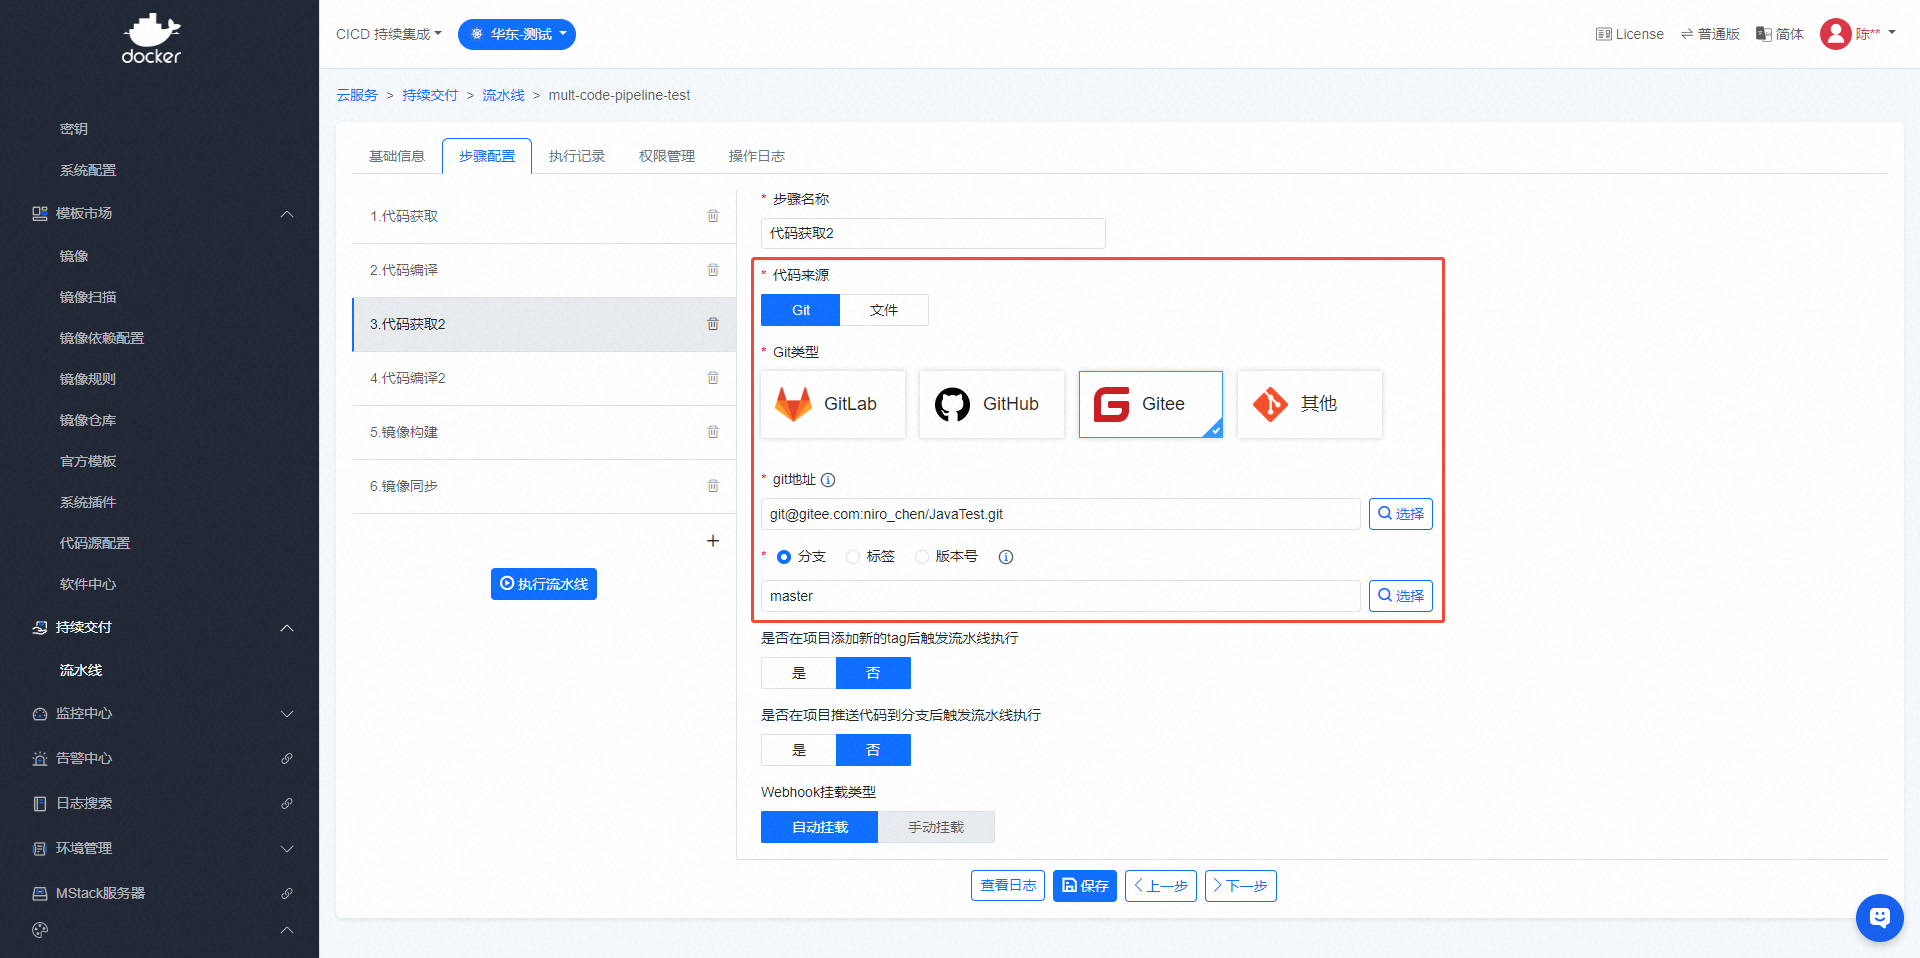Switch to the 执行记录 tab

click(x=577, y=156)
